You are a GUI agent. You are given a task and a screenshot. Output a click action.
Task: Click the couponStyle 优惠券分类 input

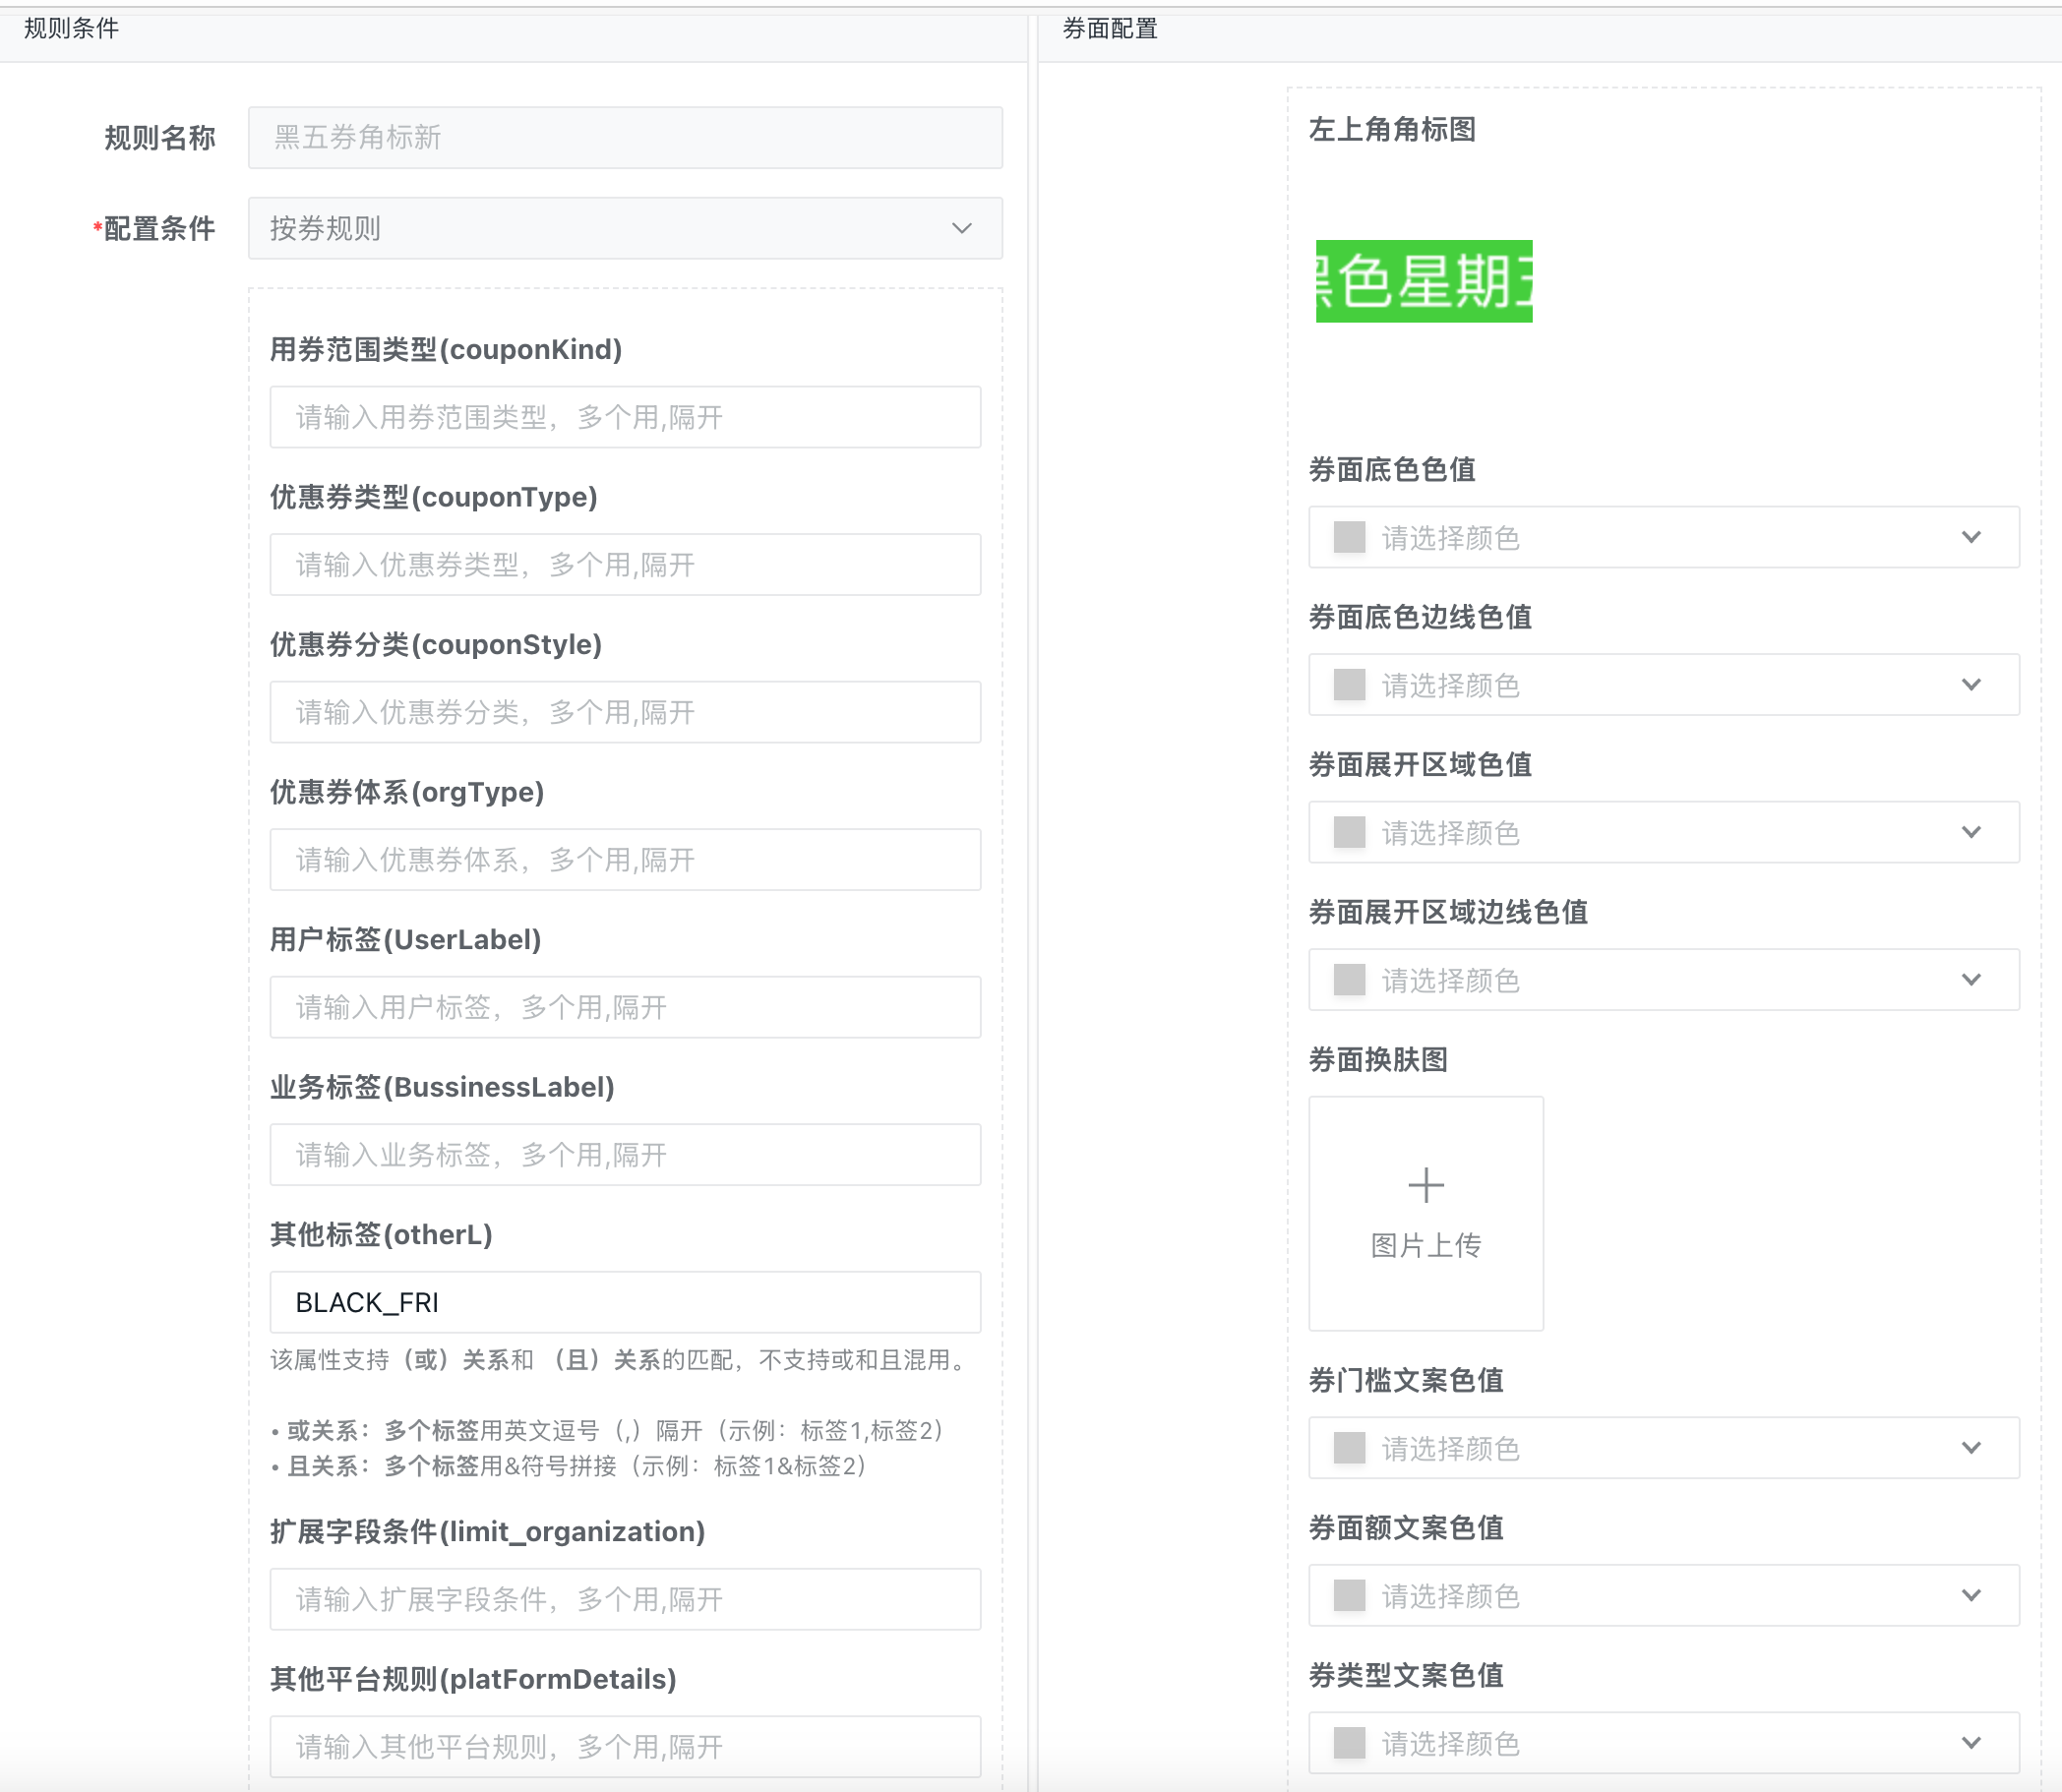click(625, 712)
